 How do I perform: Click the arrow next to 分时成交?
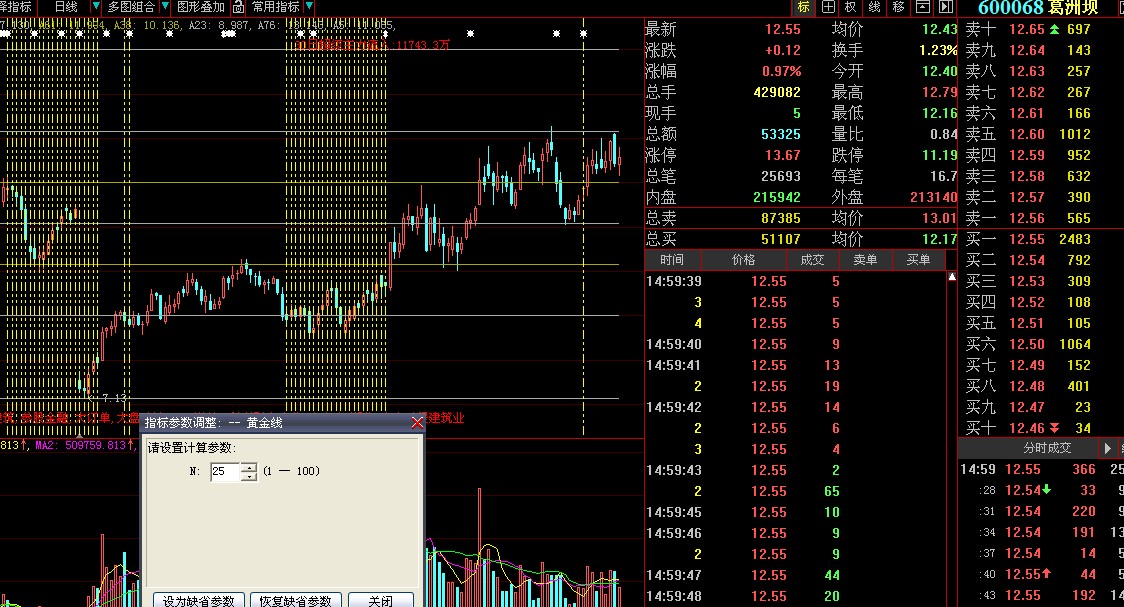tap(1108, 448)
